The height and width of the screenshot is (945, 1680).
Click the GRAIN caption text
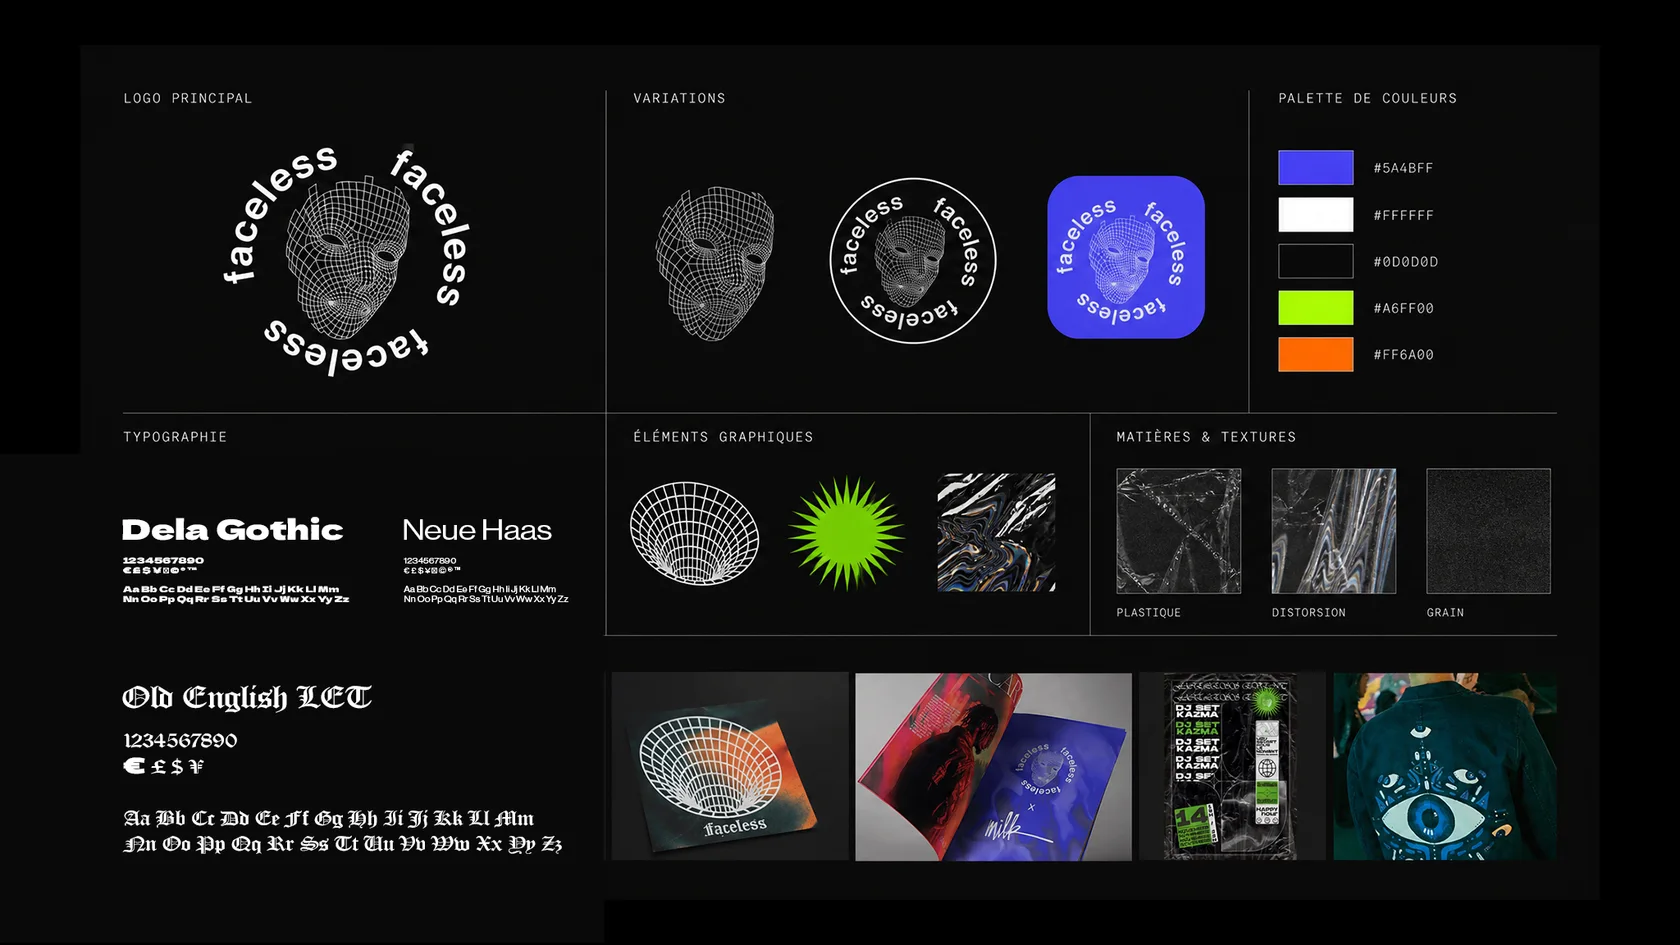(1445, 613)
